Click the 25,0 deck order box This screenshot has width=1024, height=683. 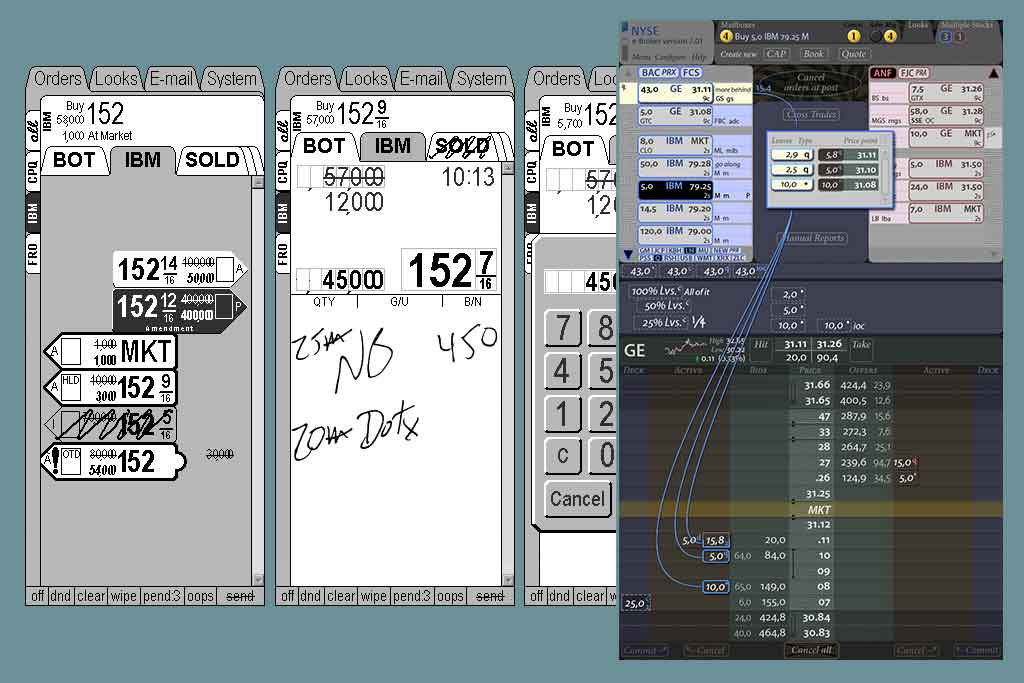coord(635,603)
